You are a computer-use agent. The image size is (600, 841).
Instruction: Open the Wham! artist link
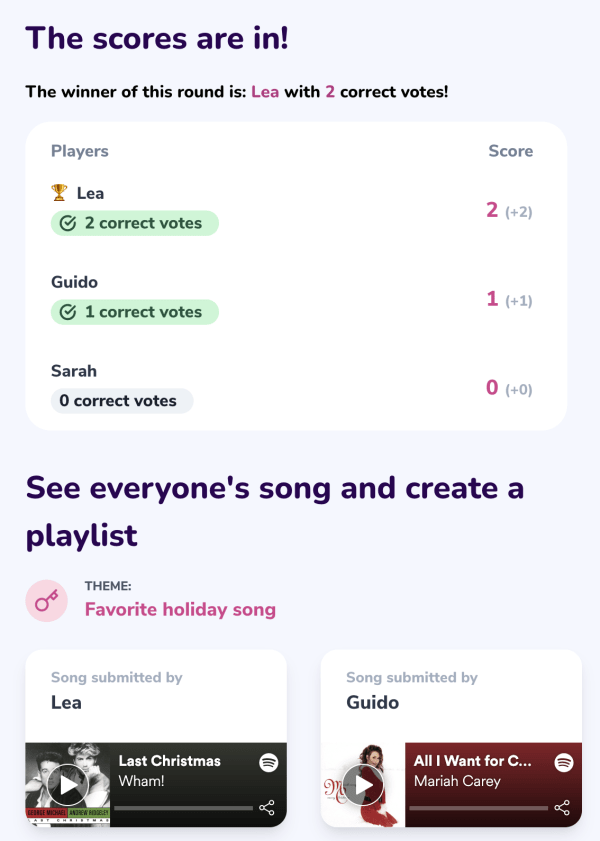142,781
